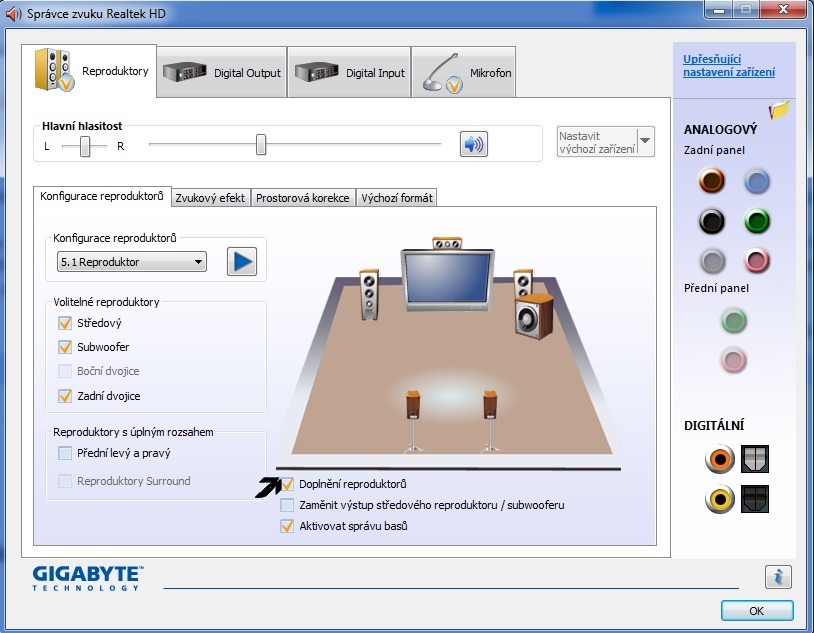814x633 pixels.
Task: Switch to the Digital Output tab
Action: click(222, 72)
